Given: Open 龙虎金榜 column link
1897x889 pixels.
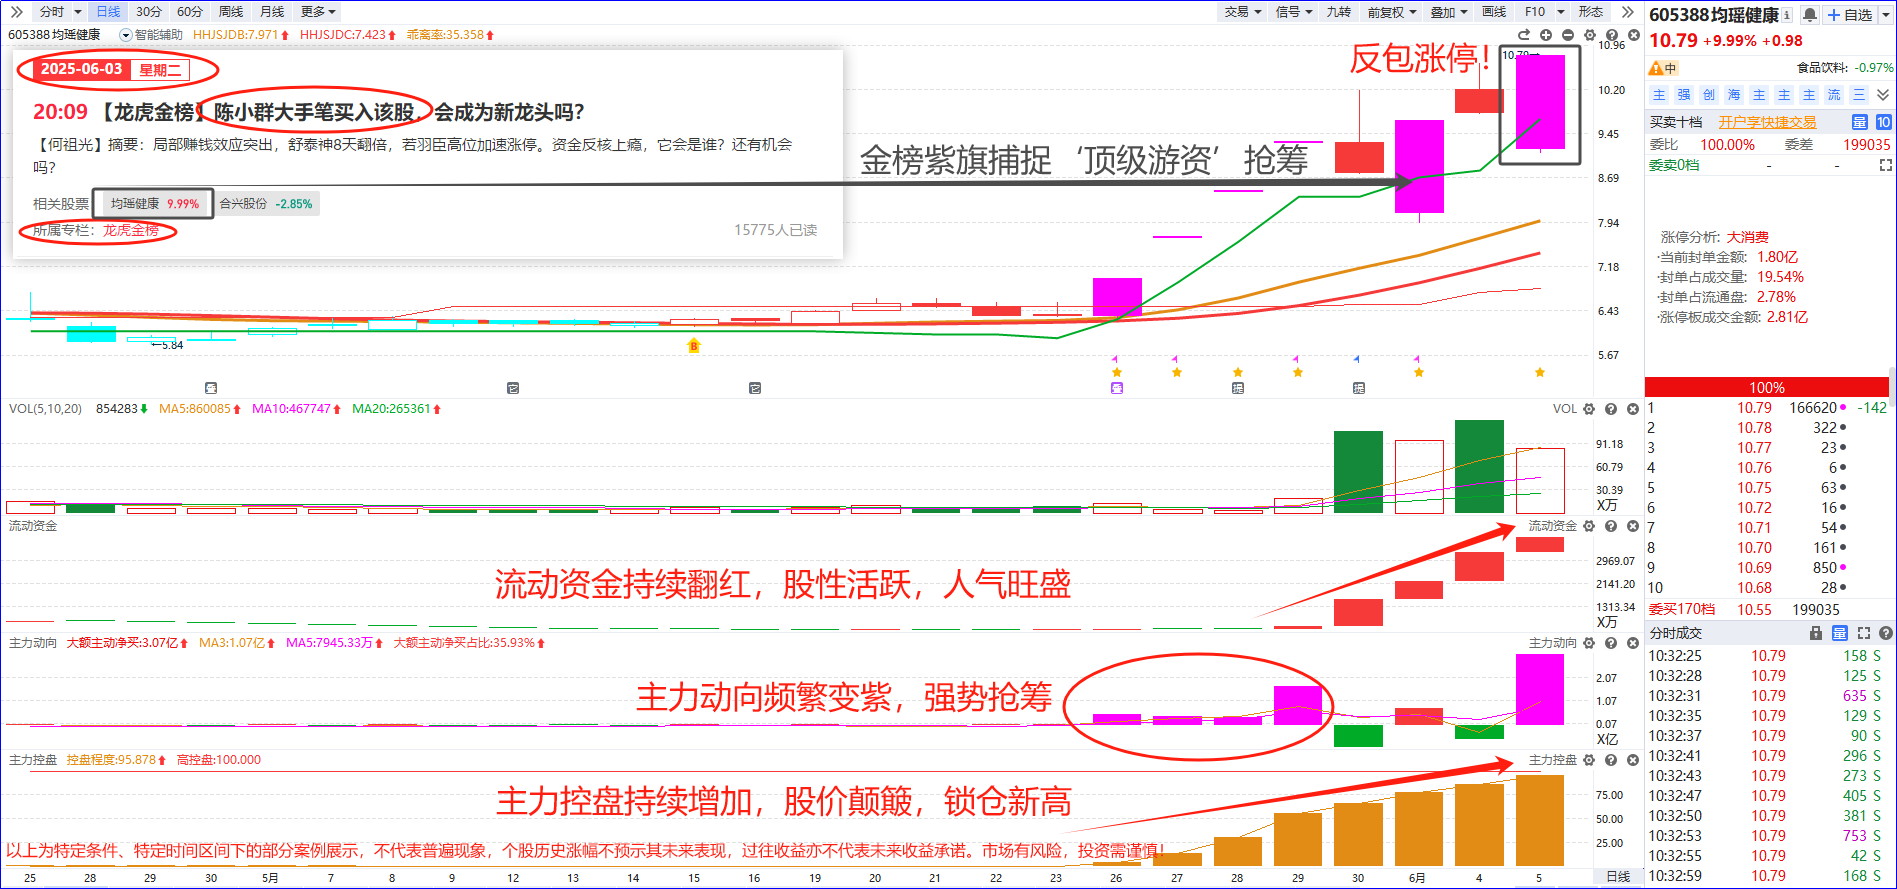Looking at the screenshot, I should [131, 230].
